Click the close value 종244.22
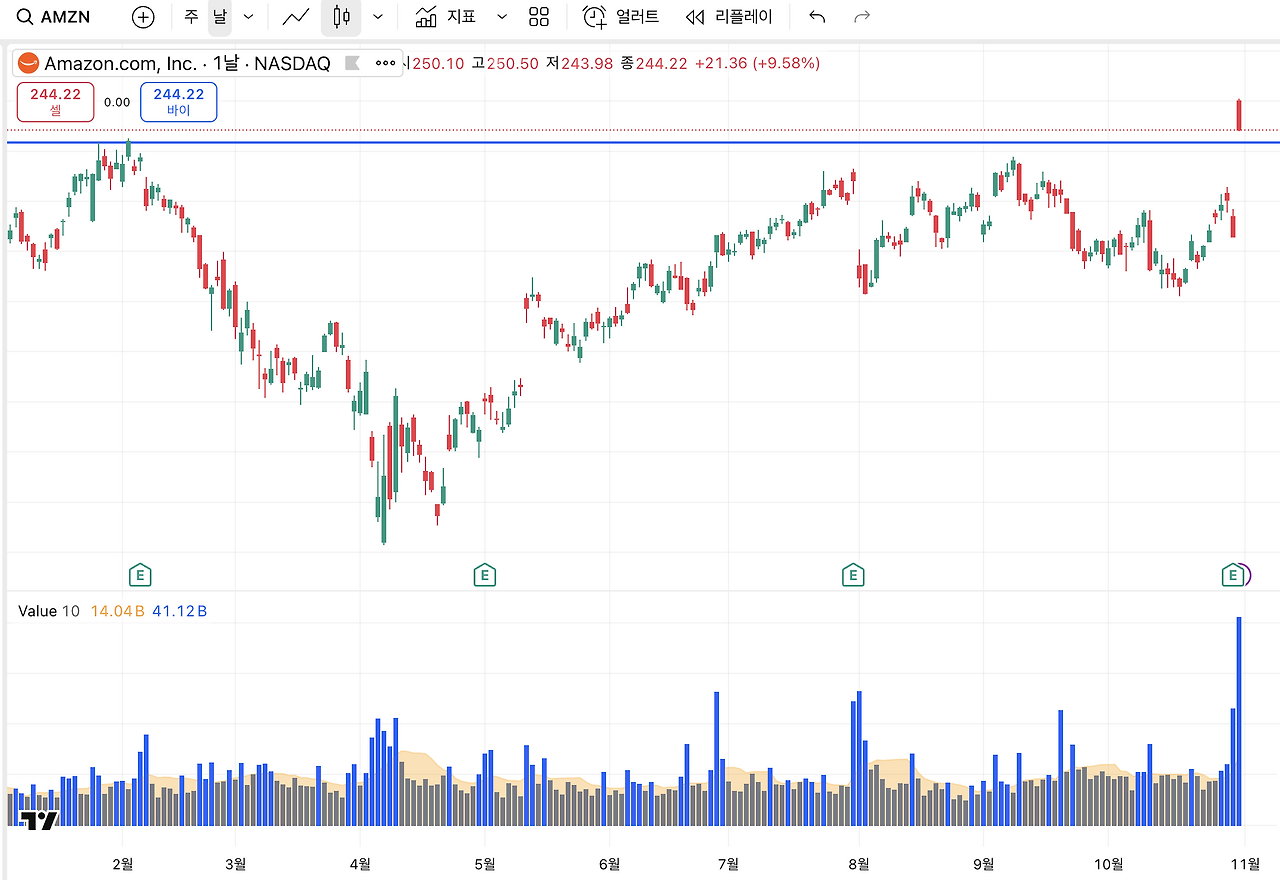This screenshot has height=880, width=1280. (x=654, y=63)
